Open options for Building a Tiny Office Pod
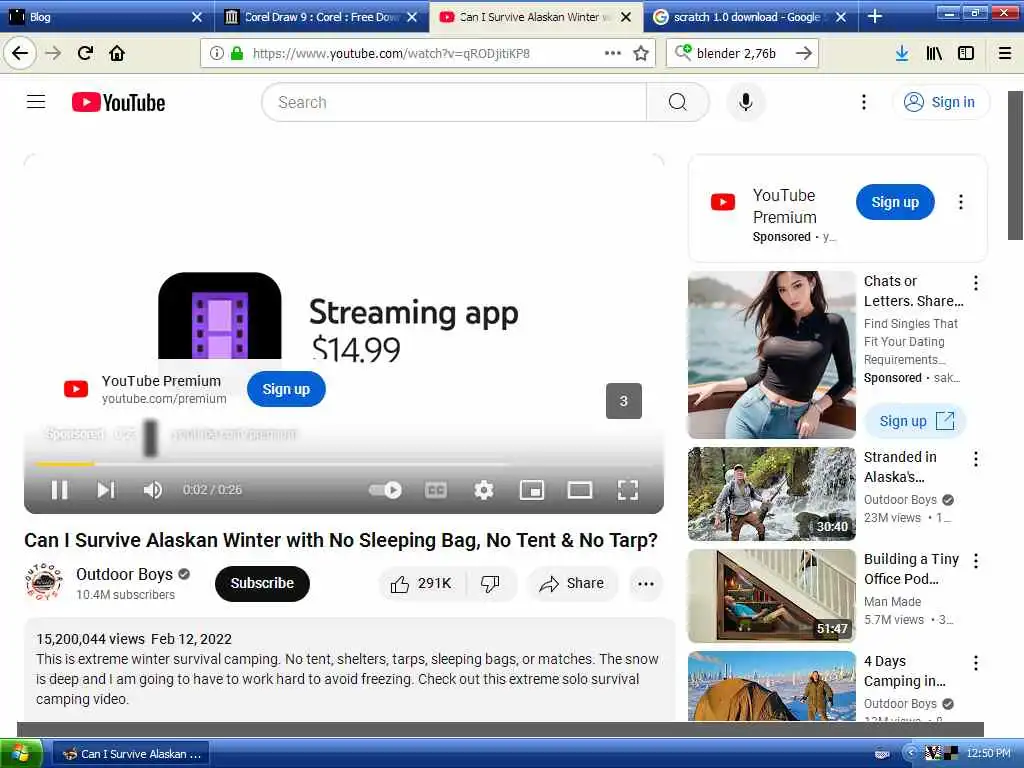Screen dimensions: 1024x768 pyautogui.click(x=975, y=561)
